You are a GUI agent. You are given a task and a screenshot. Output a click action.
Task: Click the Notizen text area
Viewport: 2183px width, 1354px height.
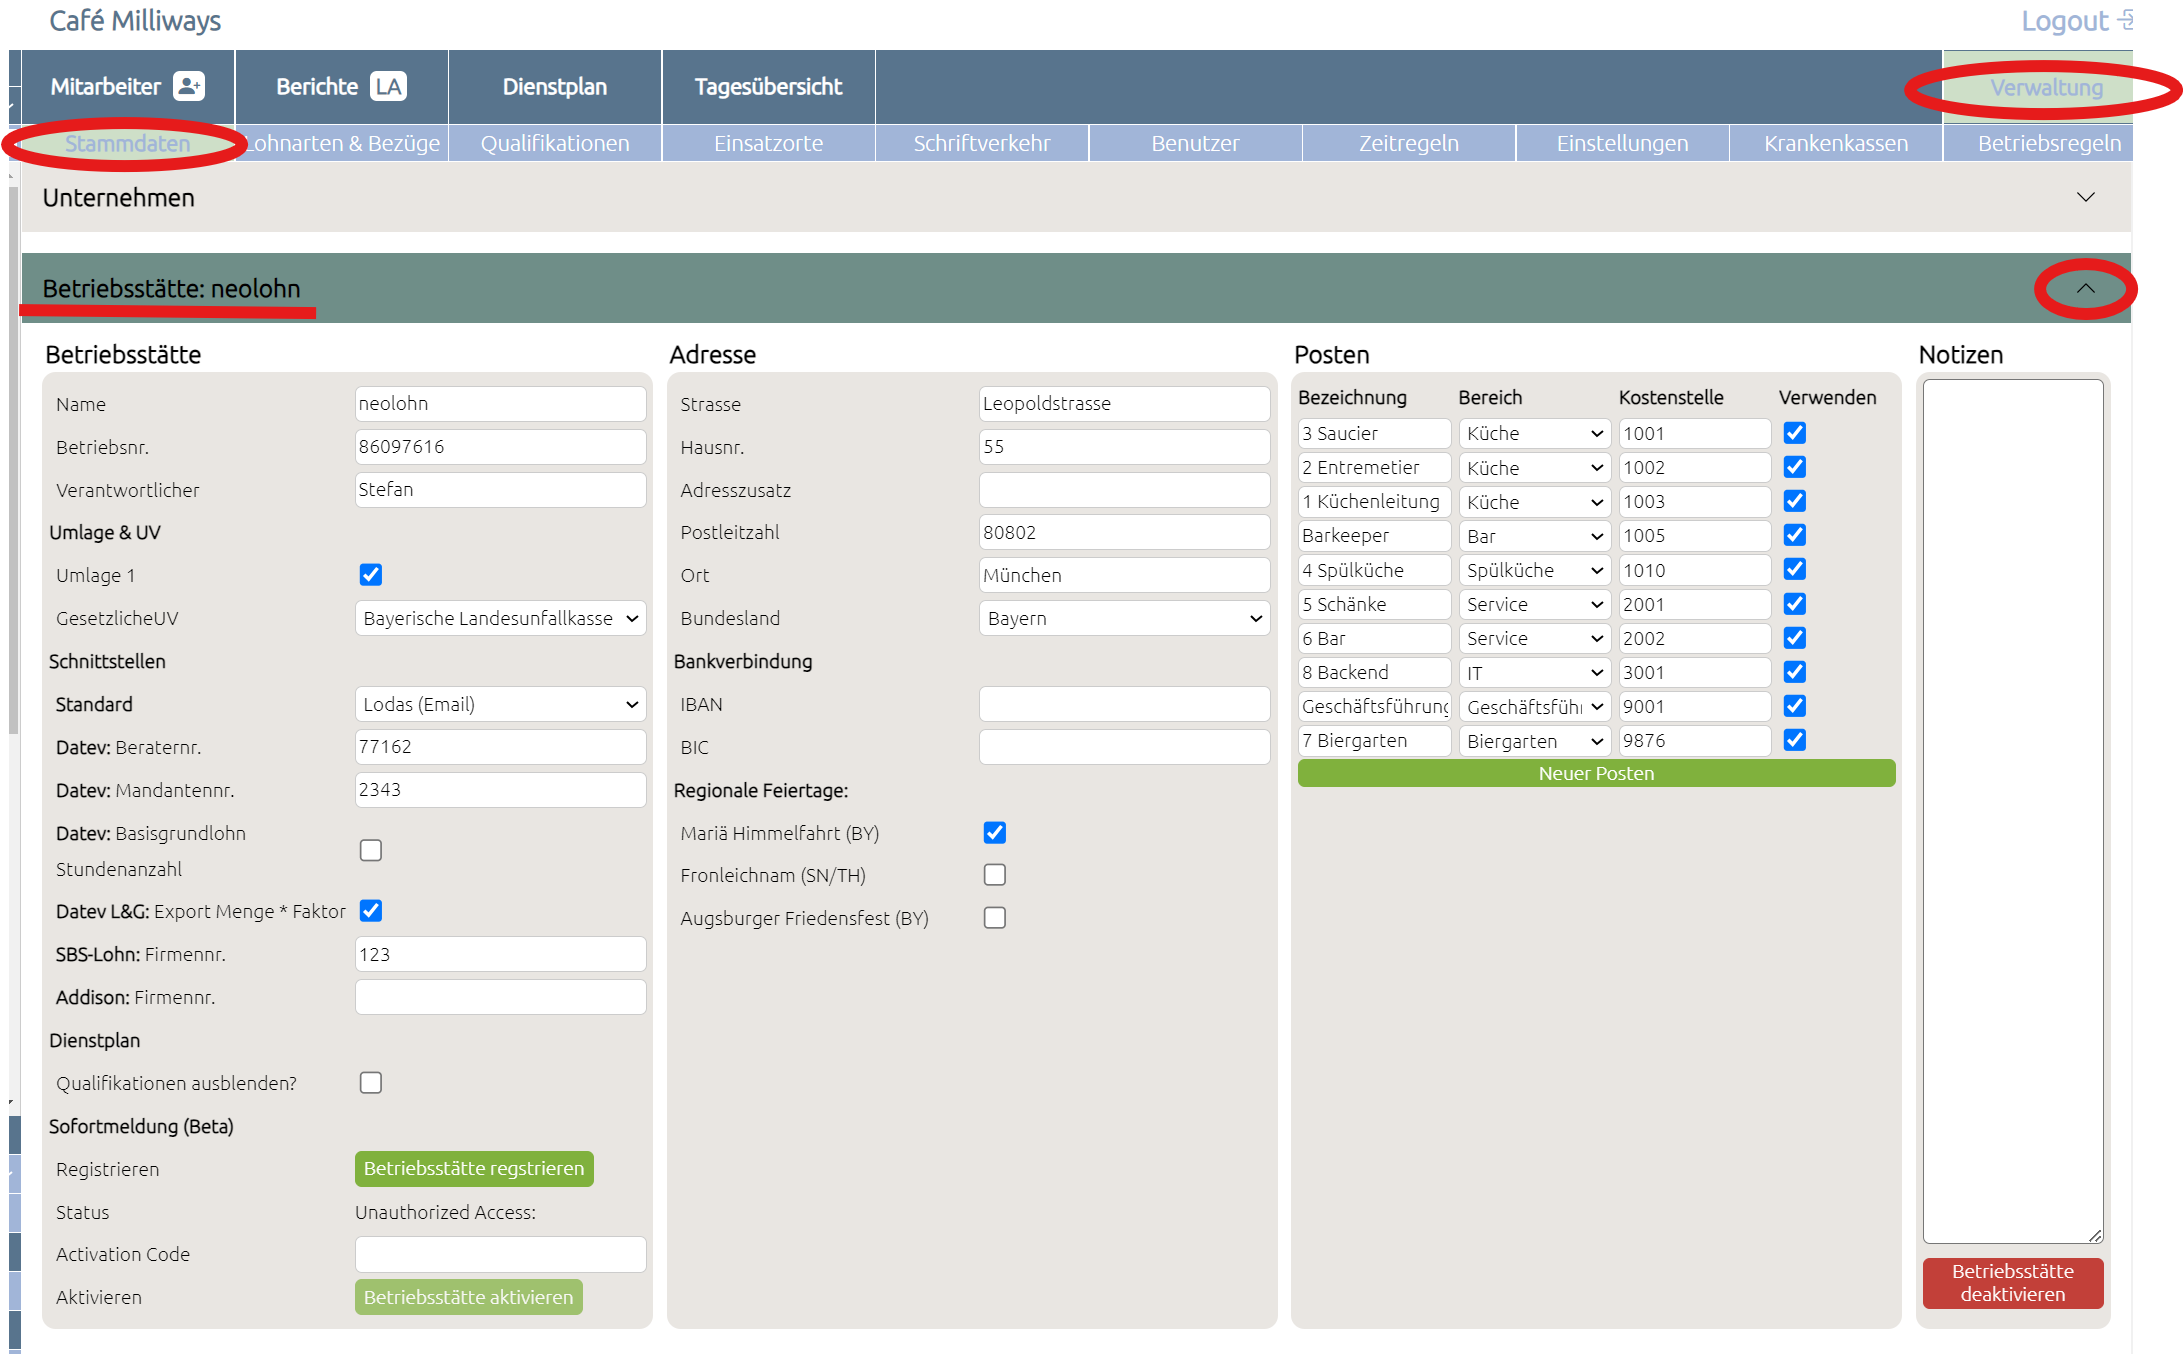point(2012,811)
